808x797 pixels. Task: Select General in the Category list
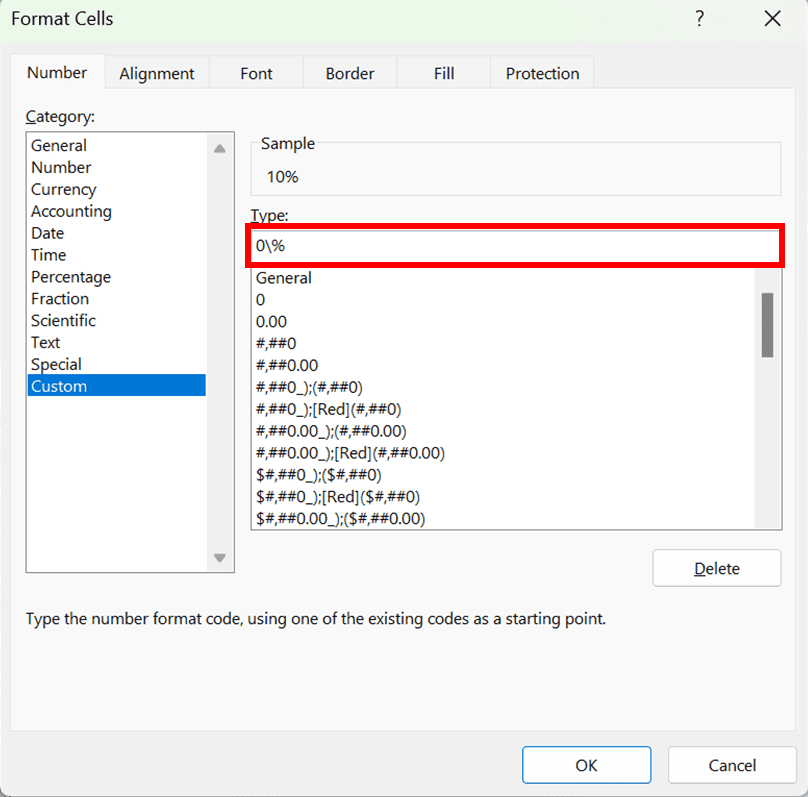[117, 145]
